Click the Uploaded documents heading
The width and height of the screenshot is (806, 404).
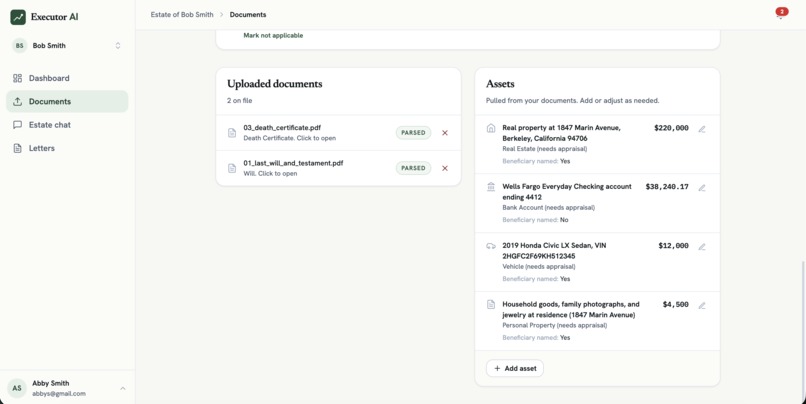click(274, 84)
